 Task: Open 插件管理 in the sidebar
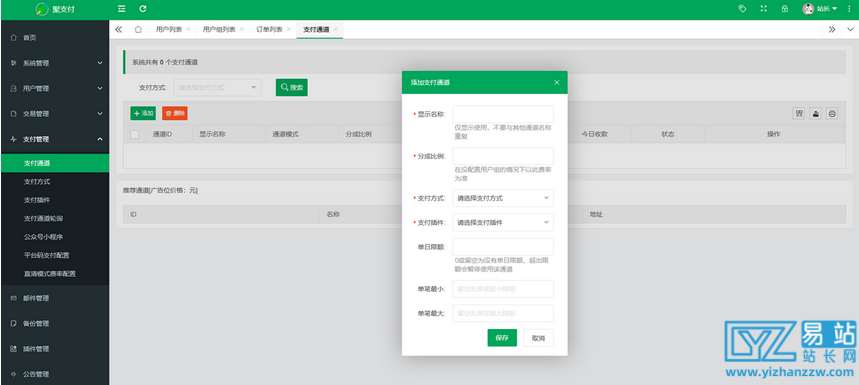(x=55, y=349)
